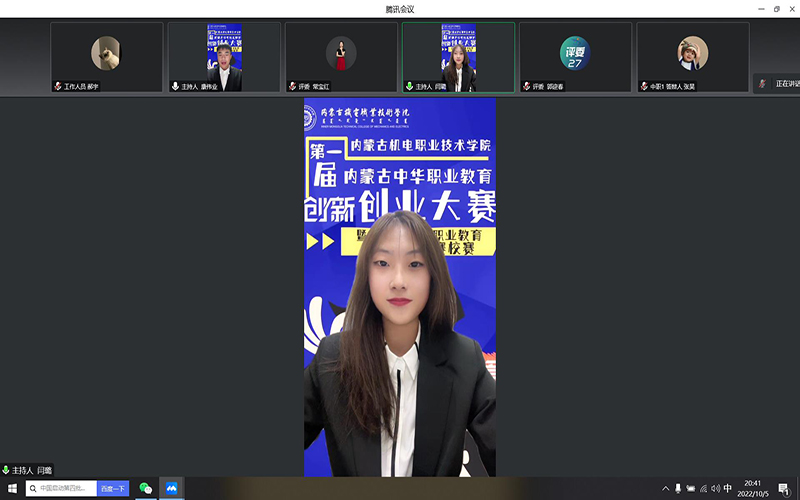
Task: Click the battery icon in system tray
Action: pos(690,488)
